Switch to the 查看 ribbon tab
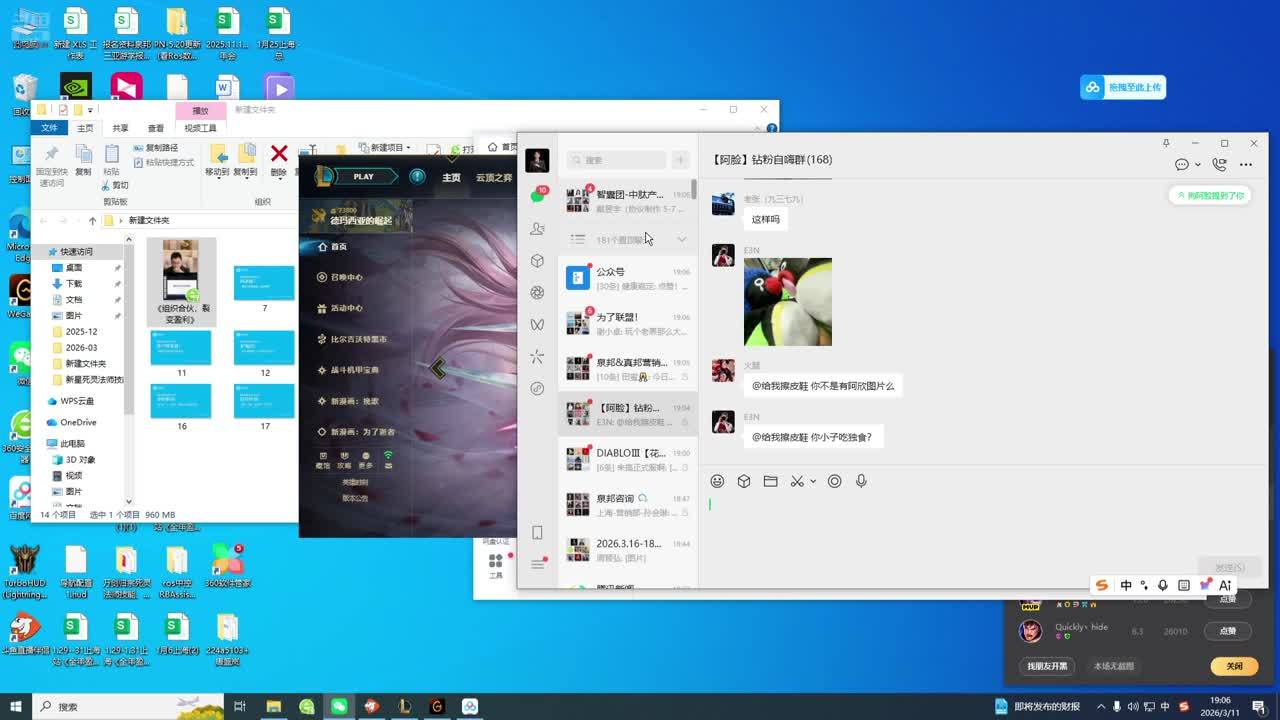 pos(156,128)
